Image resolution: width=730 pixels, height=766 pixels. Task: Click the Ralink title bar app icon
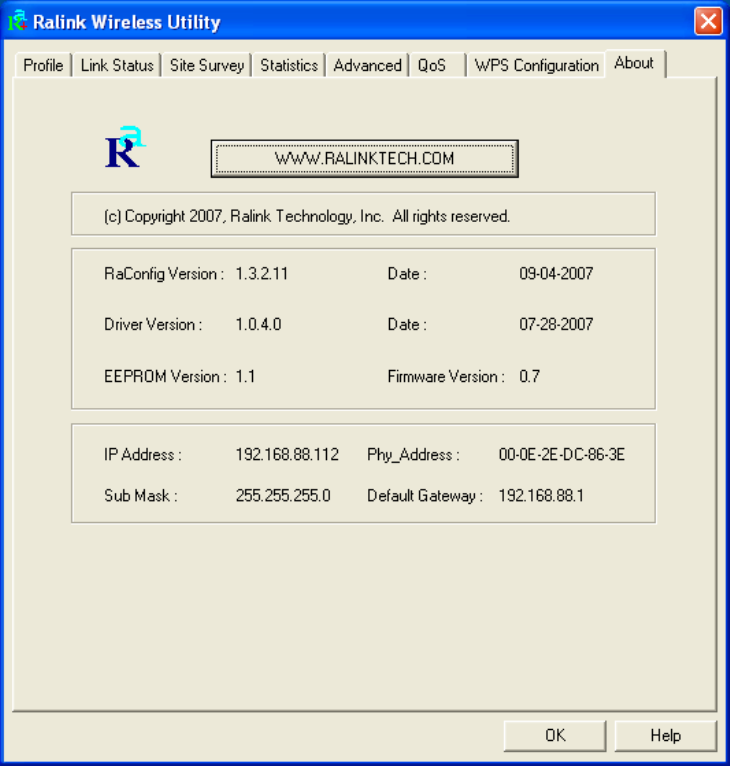(17, 21)
